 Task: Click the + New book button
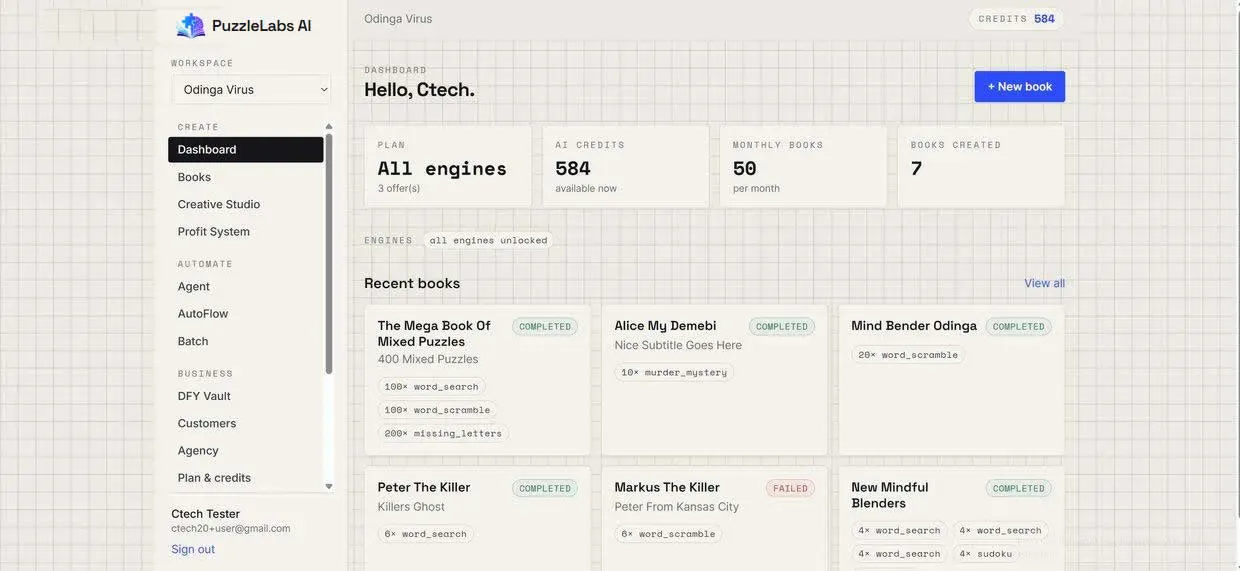1020,86
